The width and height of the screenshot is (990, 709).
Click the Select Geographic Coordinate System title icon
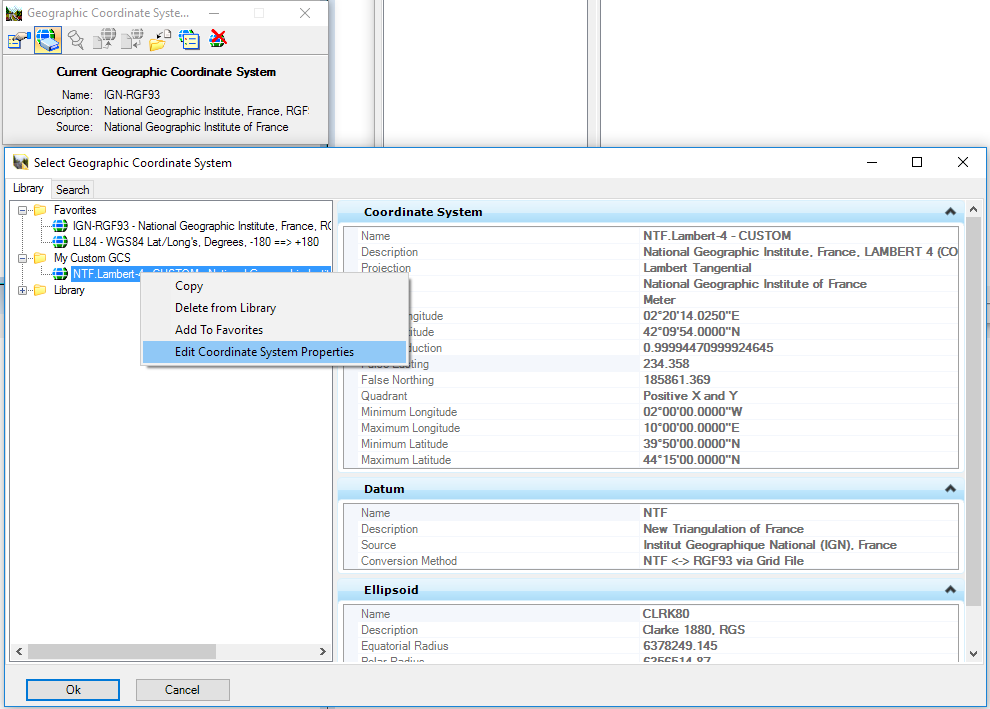21,162
